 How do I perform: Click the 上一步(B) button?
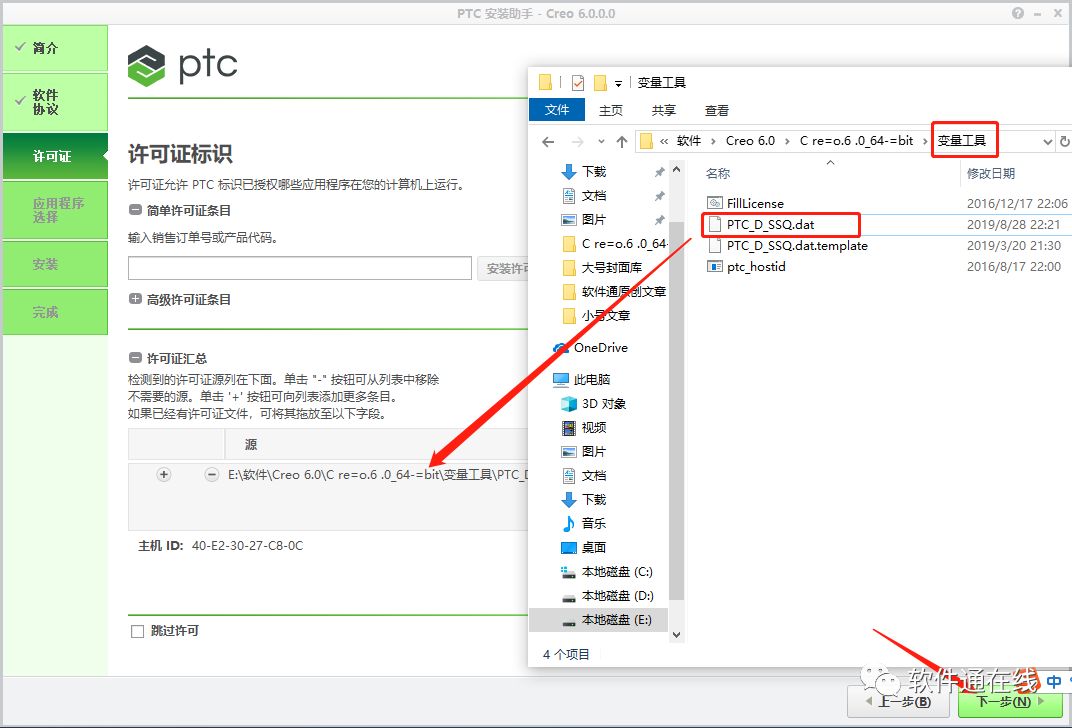(x=898, y=702)
